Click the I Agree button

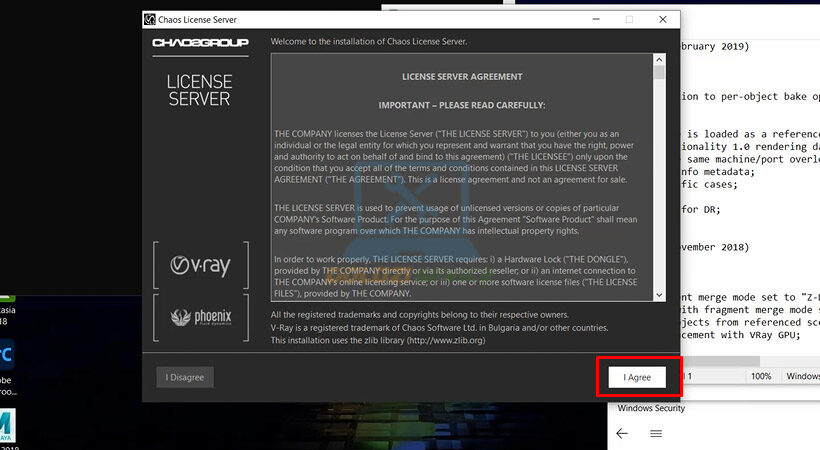(x=637, y=377)
